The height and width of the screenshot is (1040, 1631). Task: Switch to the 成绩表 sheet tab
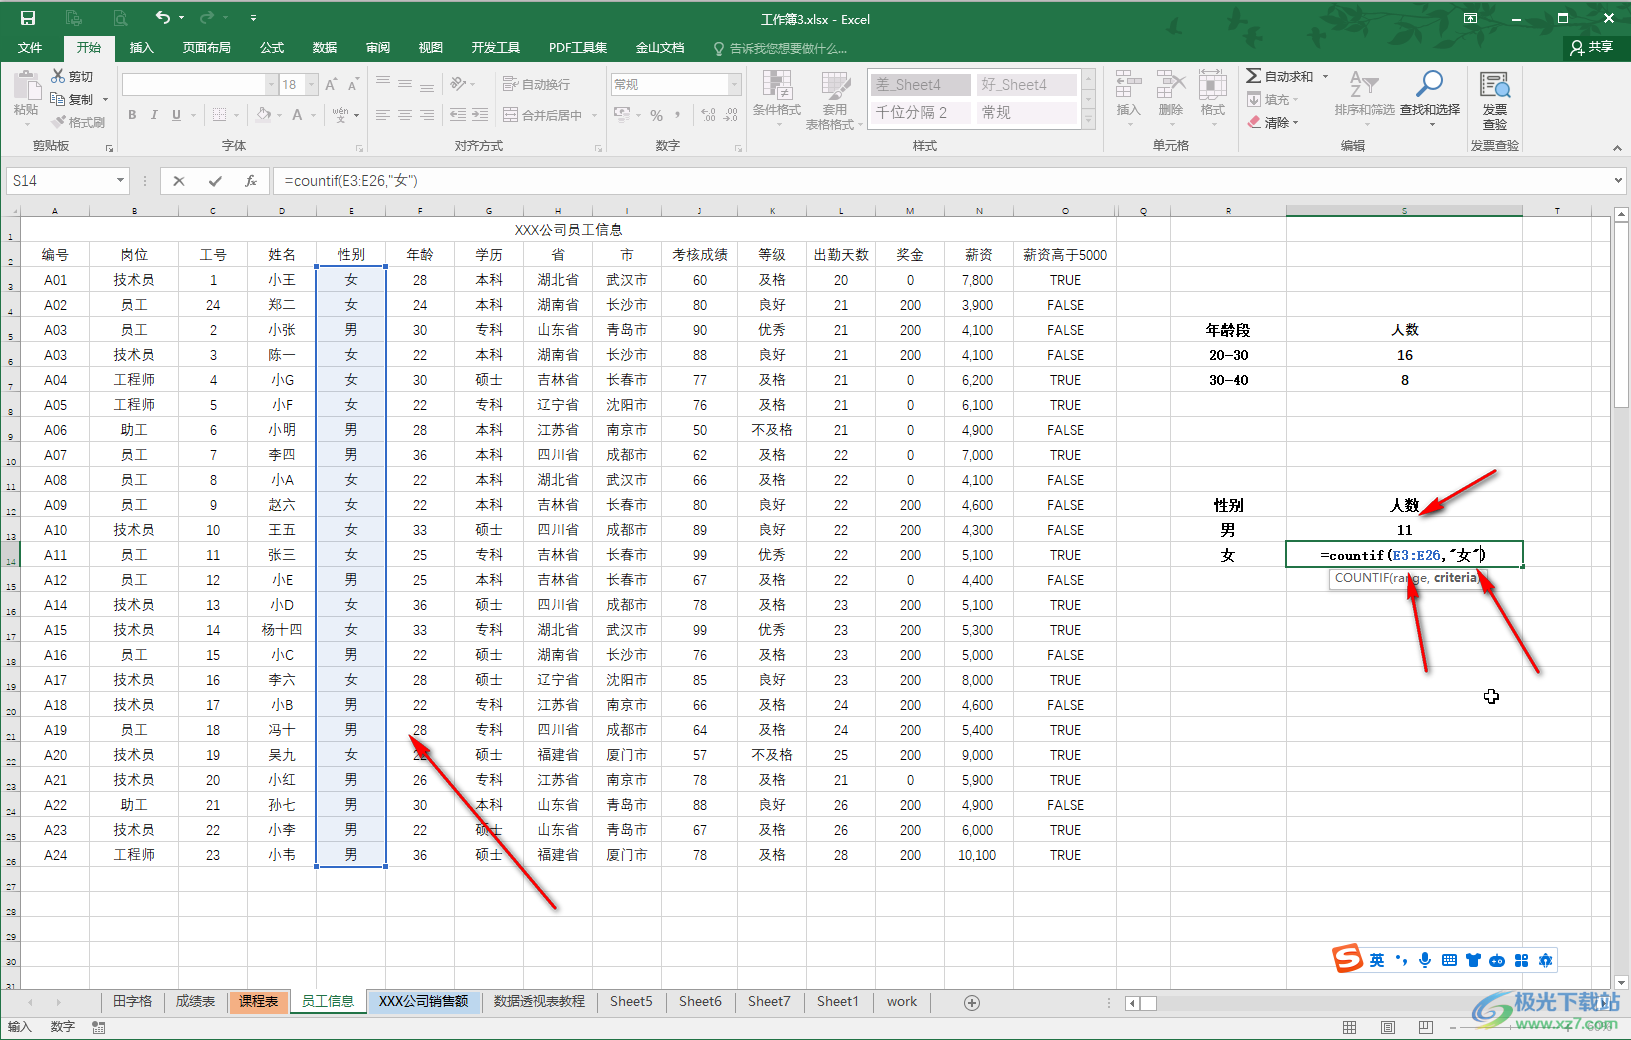(196, 1001)
